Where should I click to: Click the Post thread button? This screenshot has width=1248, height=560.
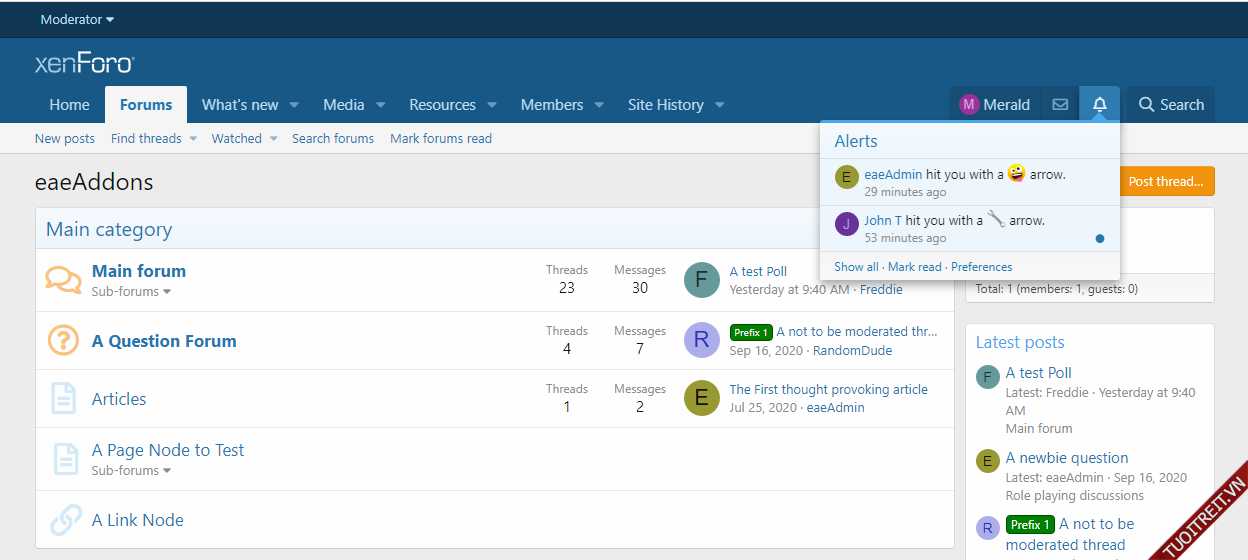click(1165, 181)
